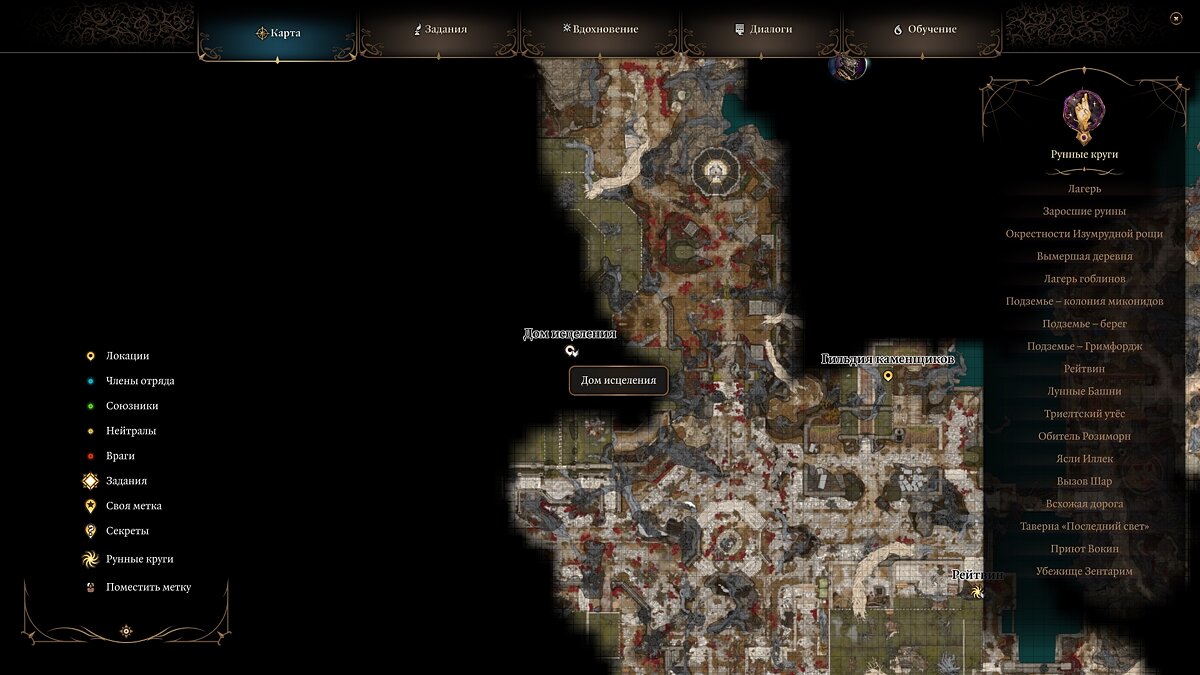1200x675 pixels.
Task: Close the map screen with the X
Action: point(1175,19)
